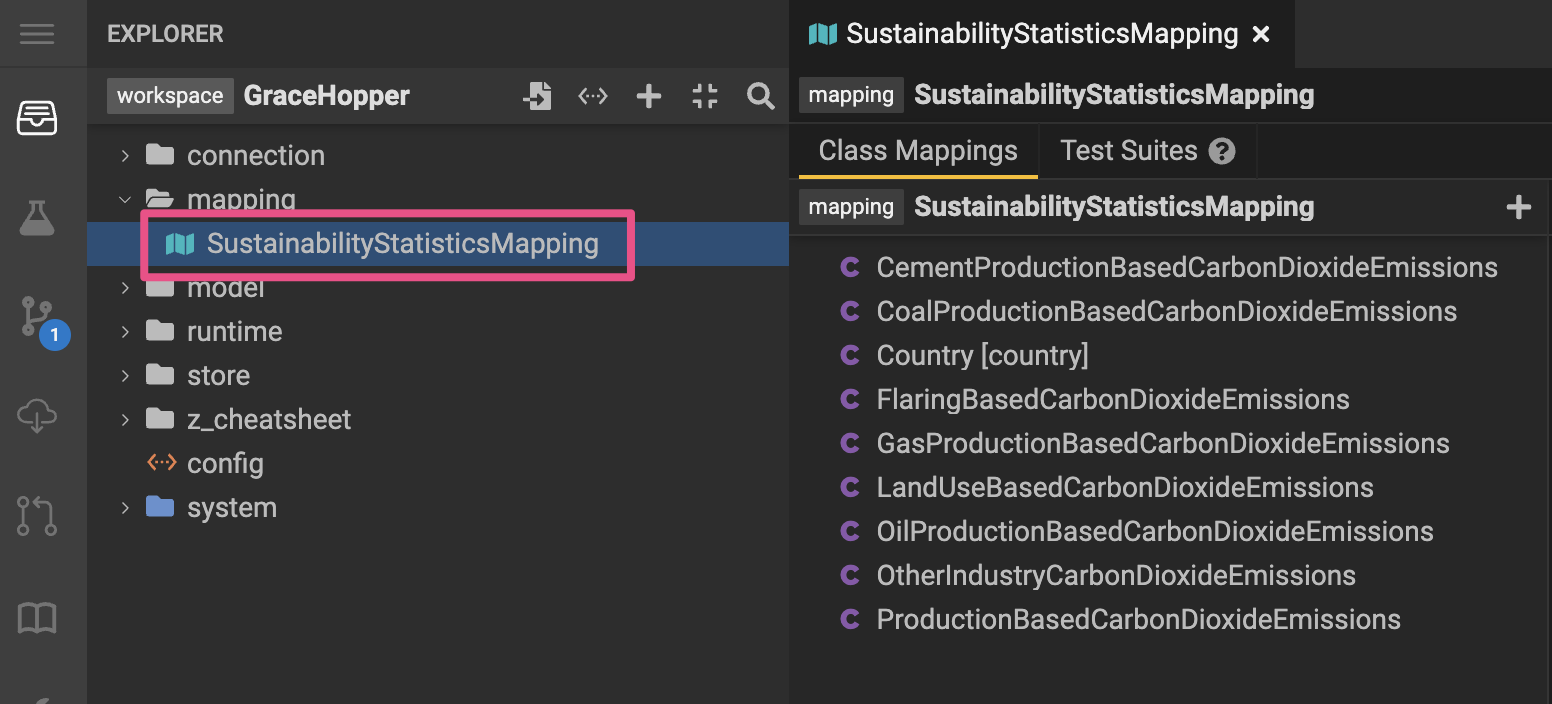Select the Class Mappings tab
Viewport: 1552px width, 704px height.
(x=917, y=151)
